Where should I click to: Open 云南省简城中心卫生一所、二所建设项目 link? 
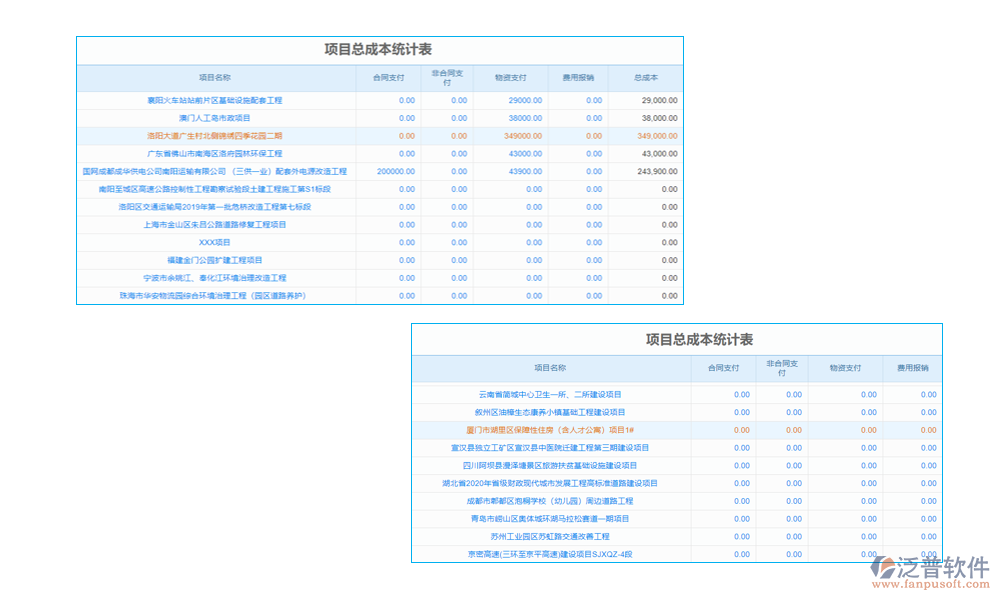pos(550,394)
